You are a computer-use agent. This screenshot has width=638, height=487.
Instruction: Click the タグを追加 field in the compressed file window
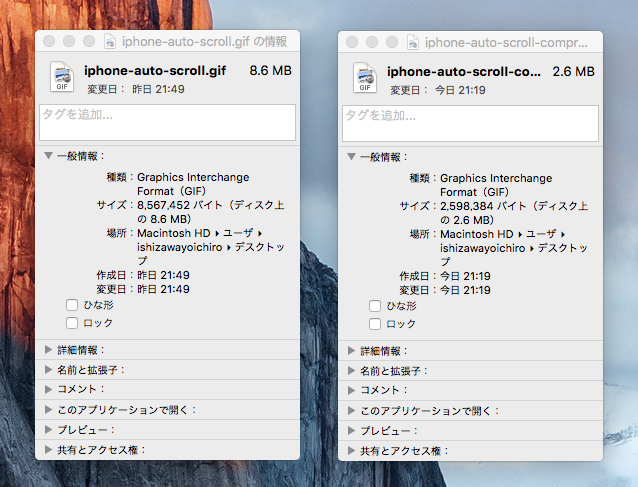click(x=470, y=123)
